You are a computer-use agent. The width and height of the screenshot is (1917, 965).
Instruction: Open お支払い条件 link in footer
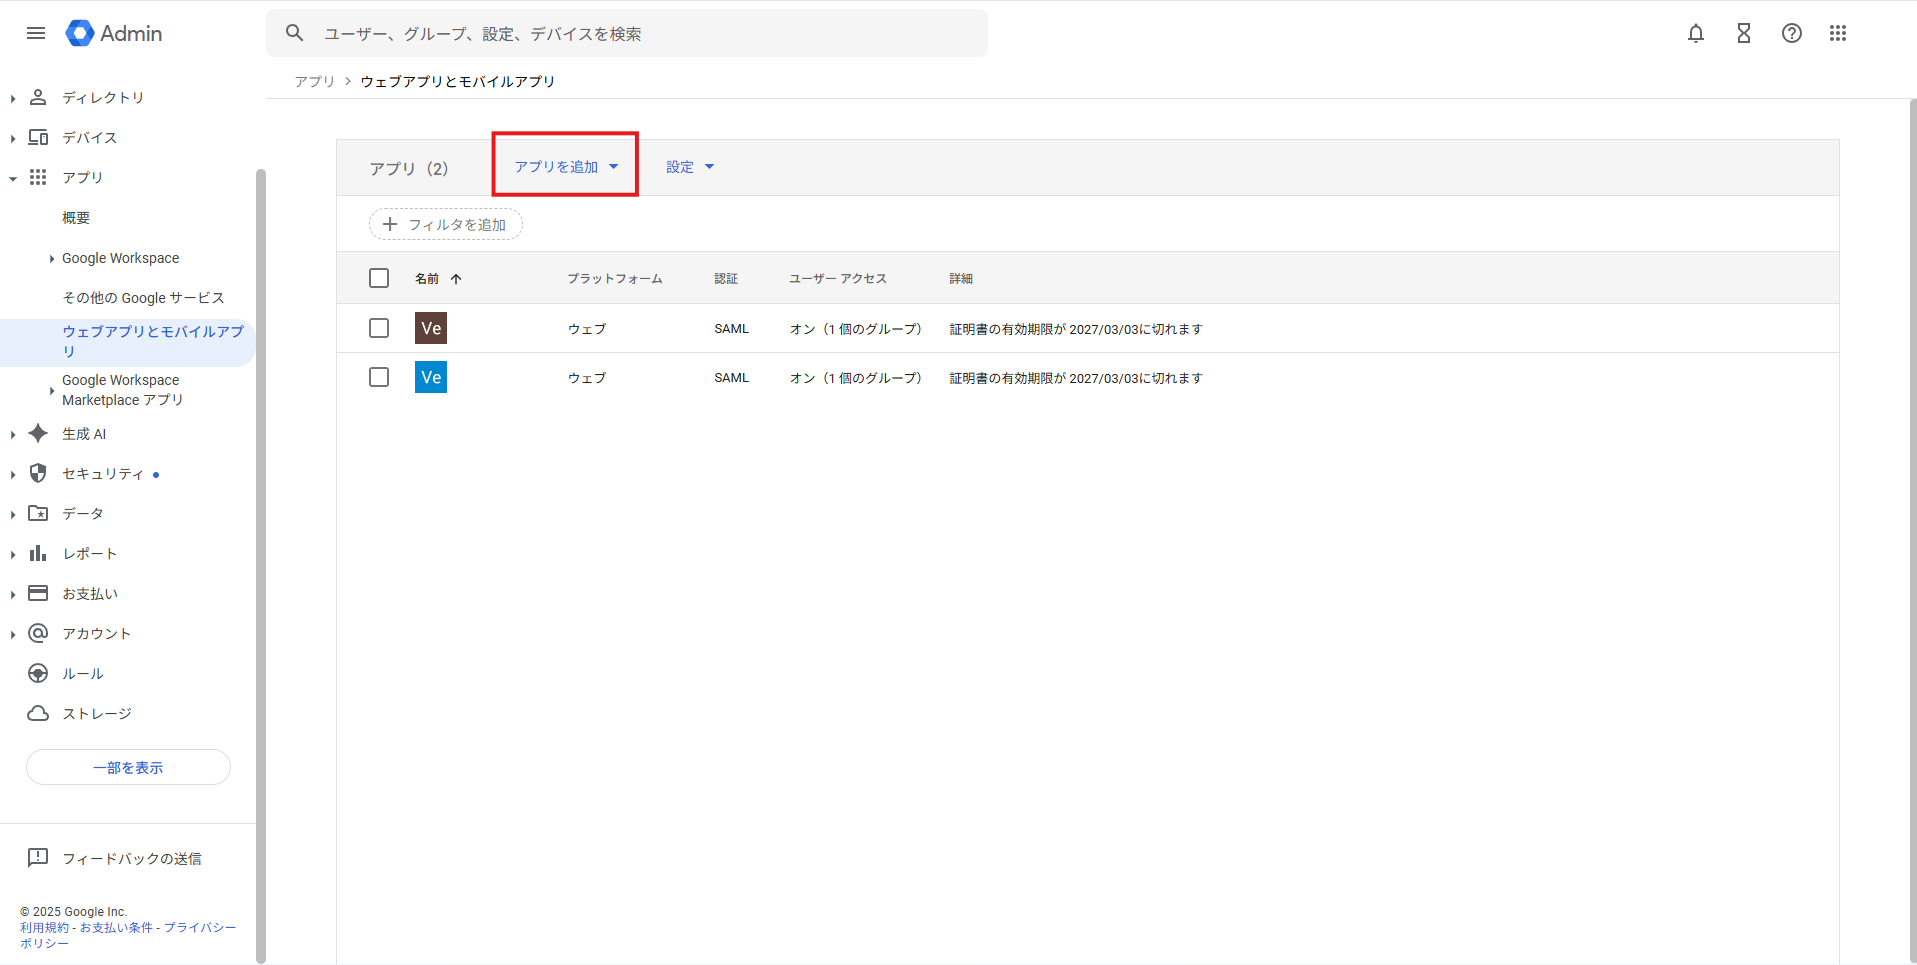(x=116, y=927)
